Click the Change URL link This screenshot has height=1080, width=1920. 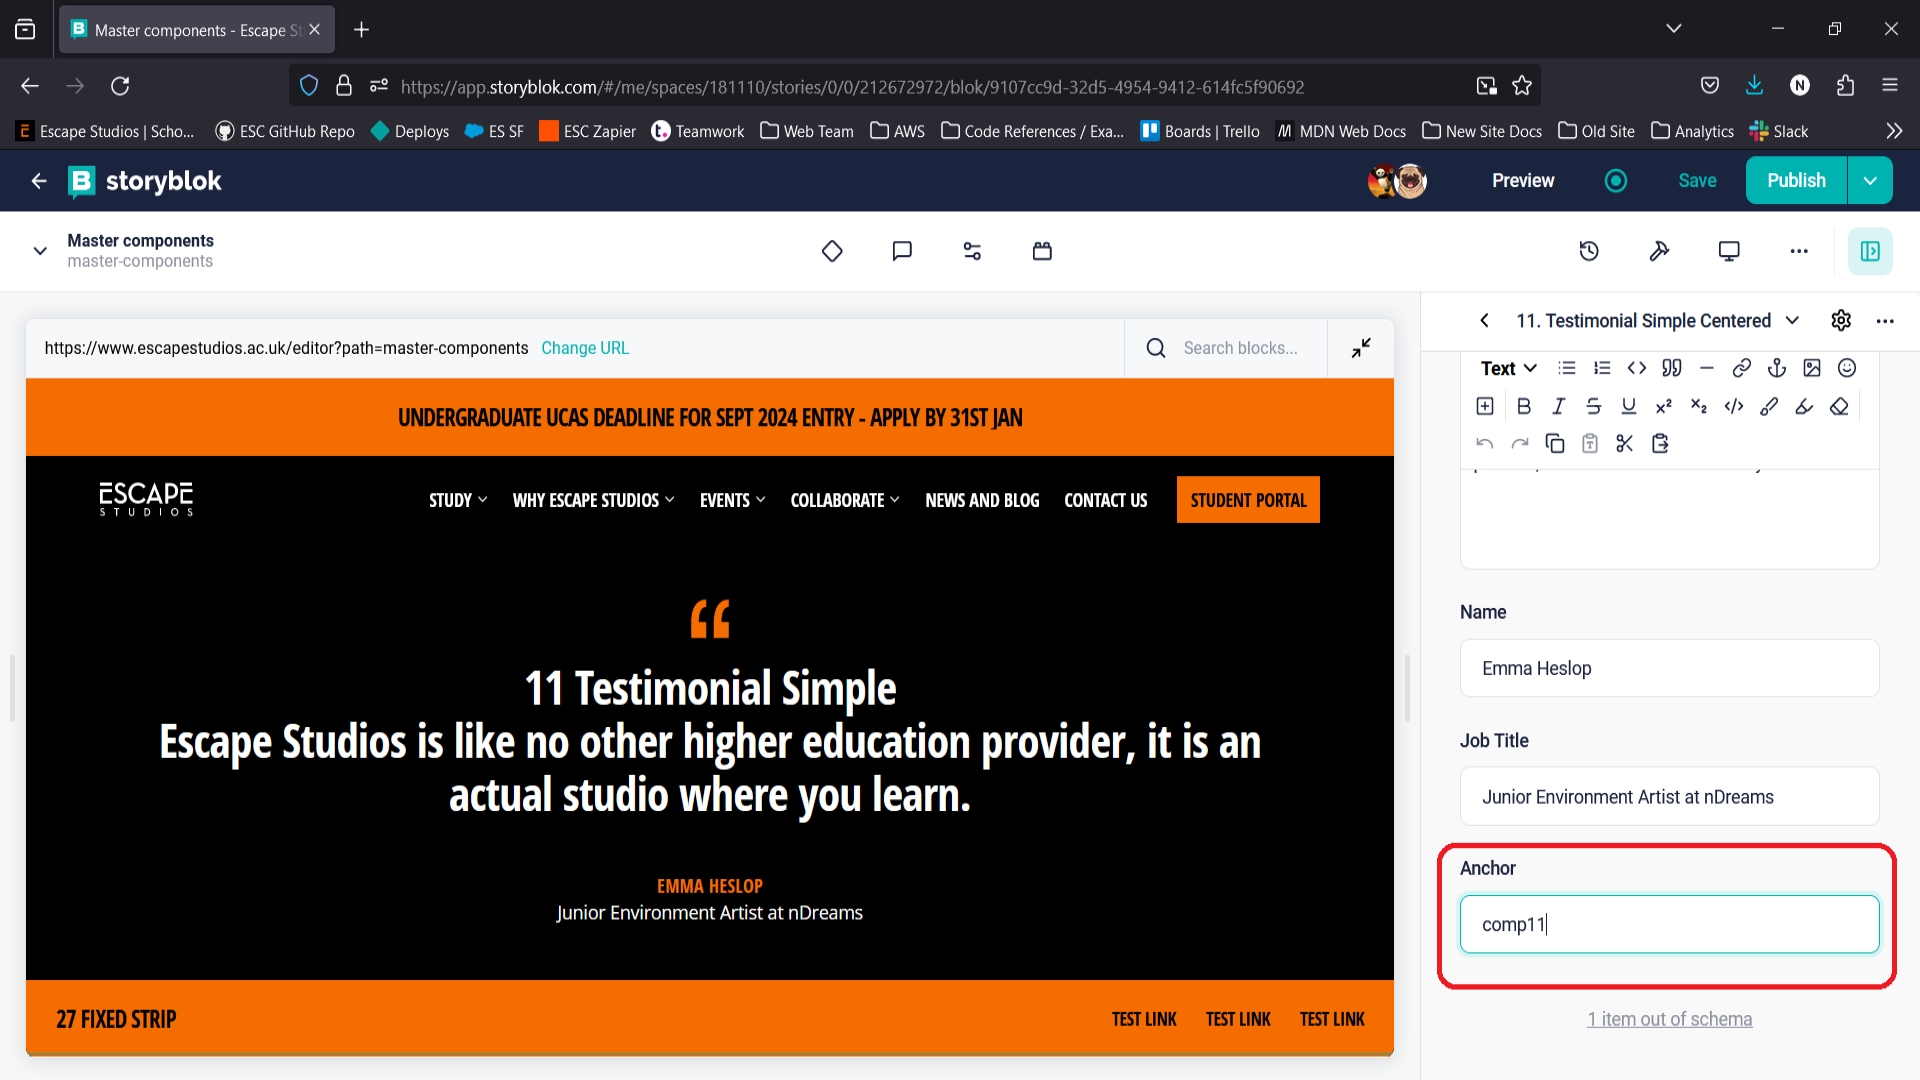[x=585, y=348]
